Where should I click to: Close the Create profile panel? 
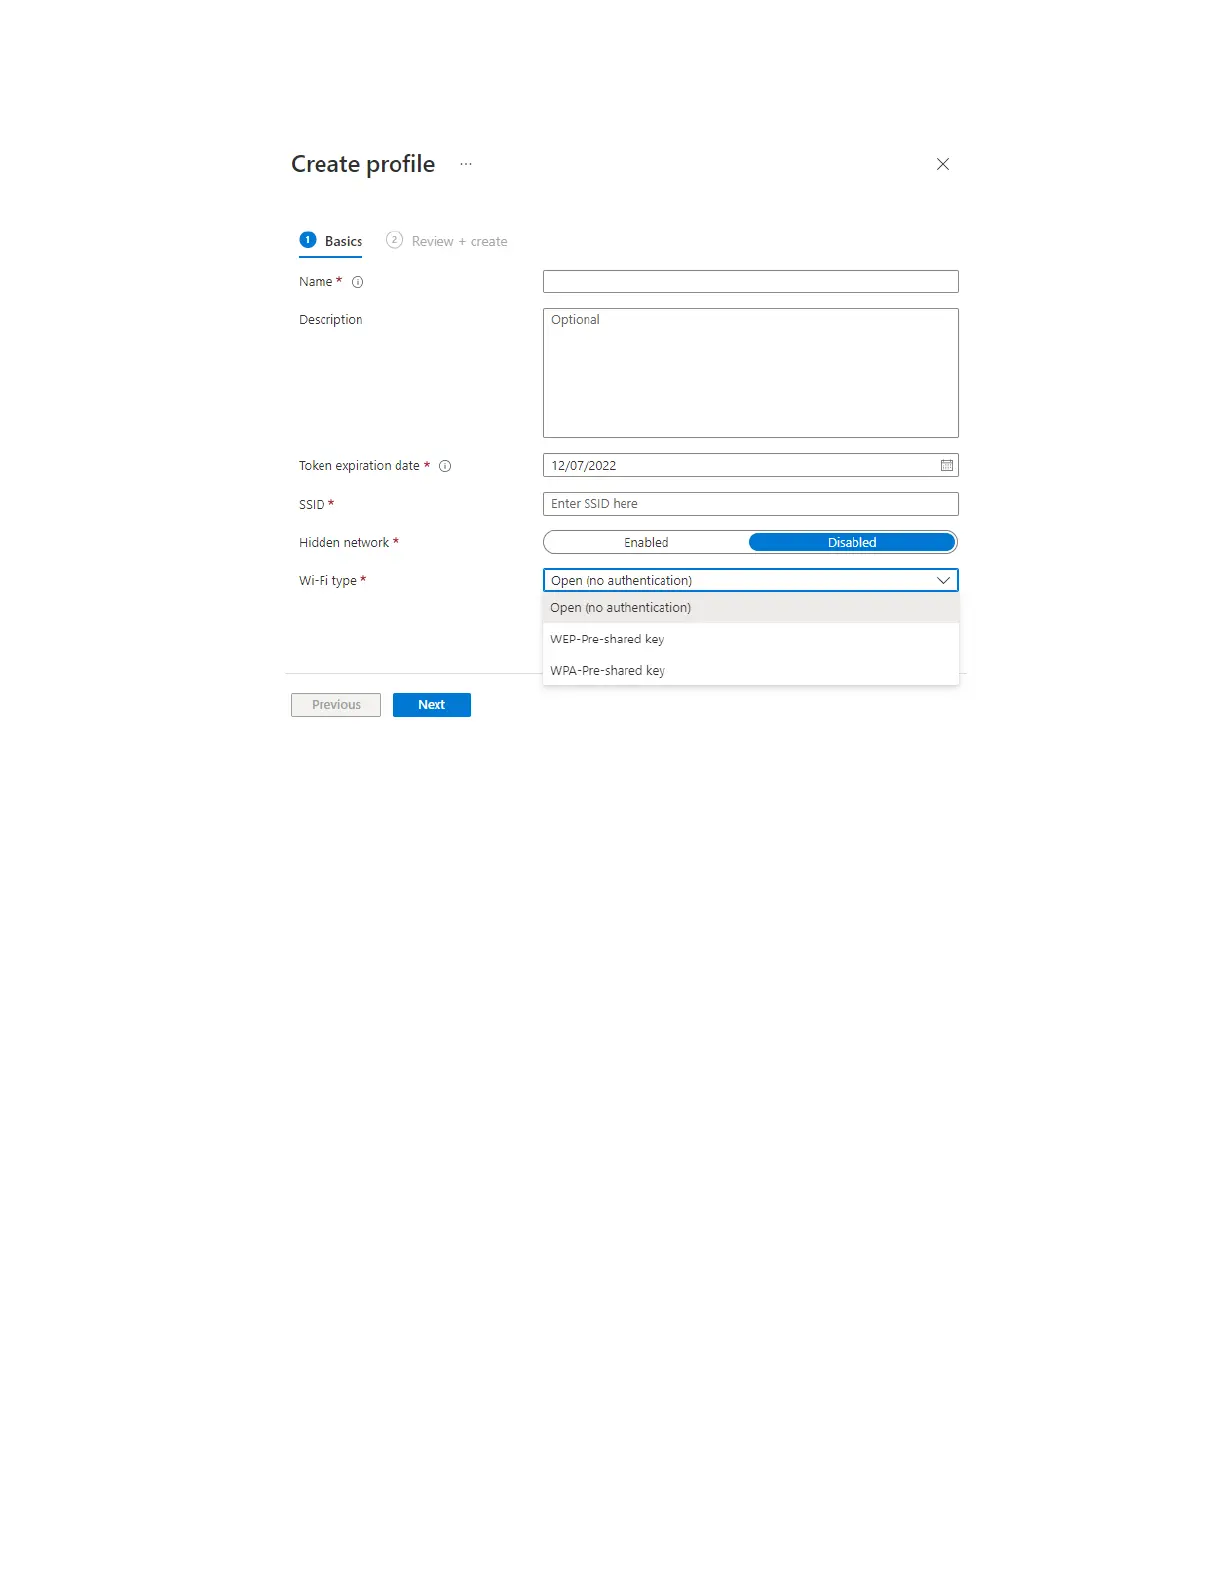(943, 164)
